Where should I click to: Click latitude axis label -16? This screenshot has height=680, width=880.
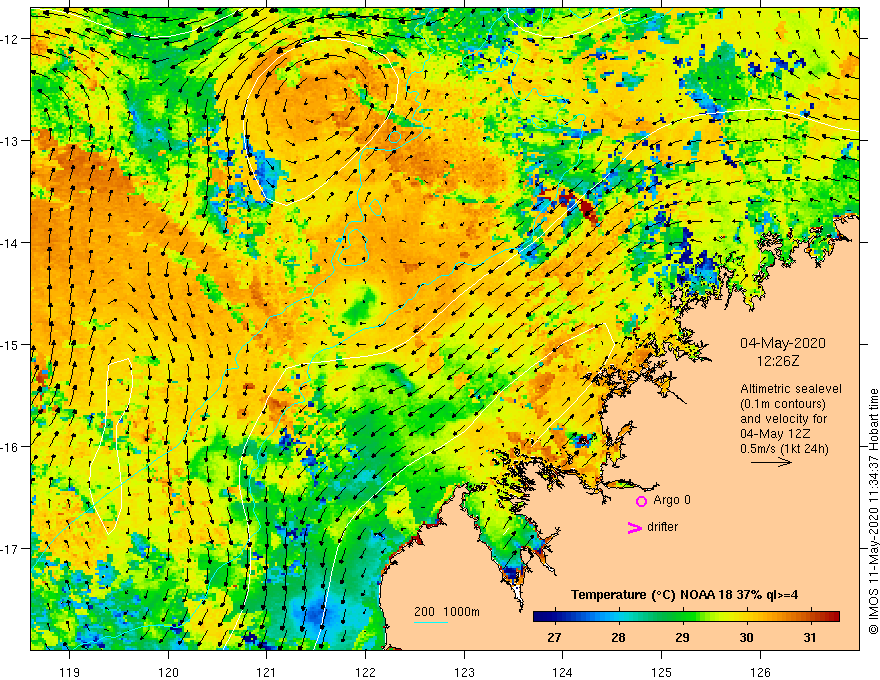coord(10,447)
